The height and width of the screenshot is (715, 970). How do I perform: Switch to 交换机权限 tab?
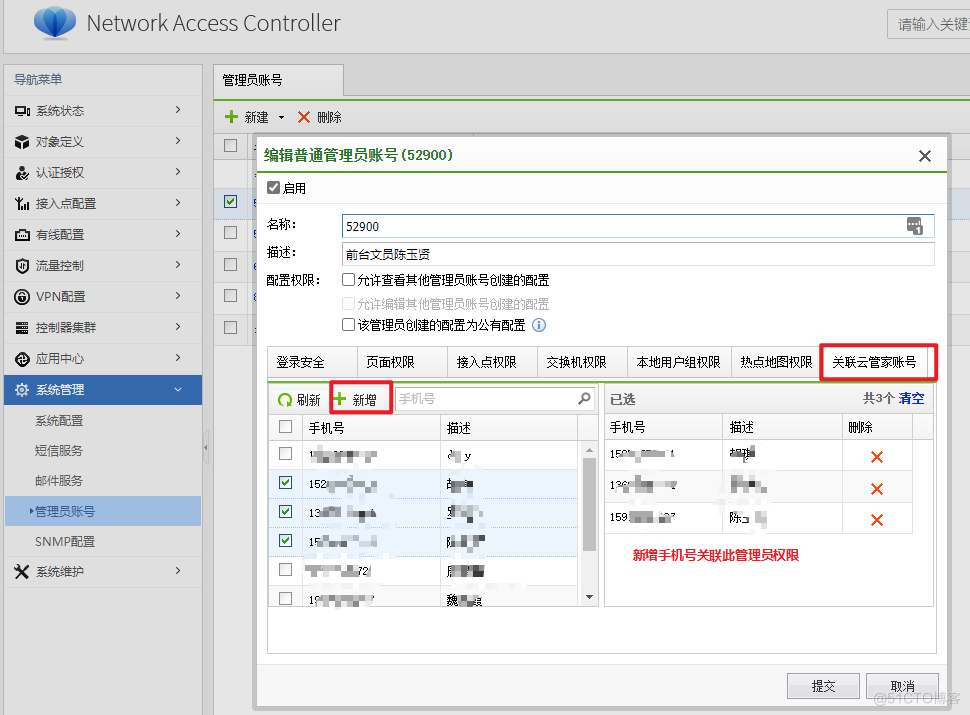[582, 362]
